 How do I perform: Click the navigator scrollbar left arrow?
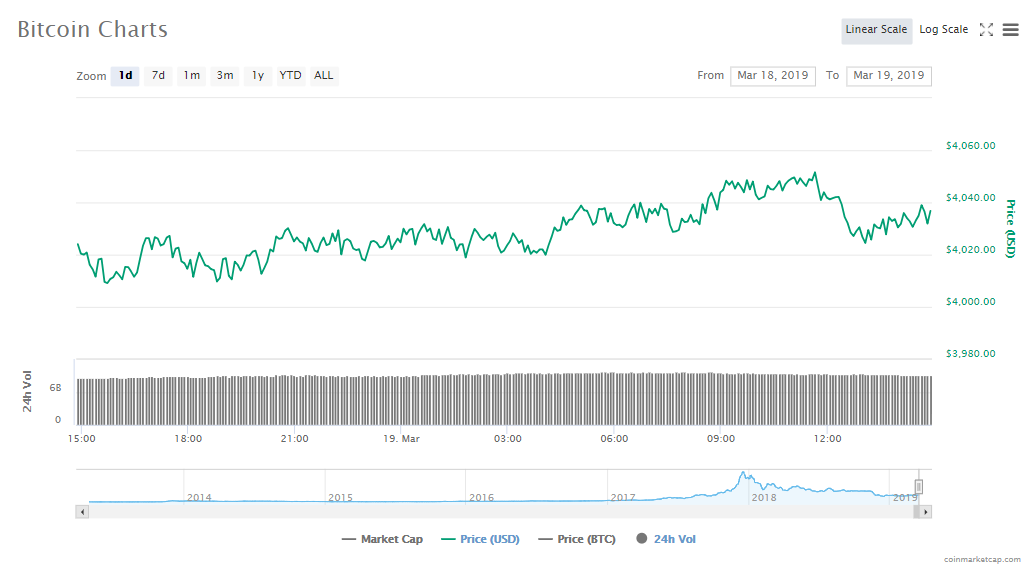click(x=83, y=512)
